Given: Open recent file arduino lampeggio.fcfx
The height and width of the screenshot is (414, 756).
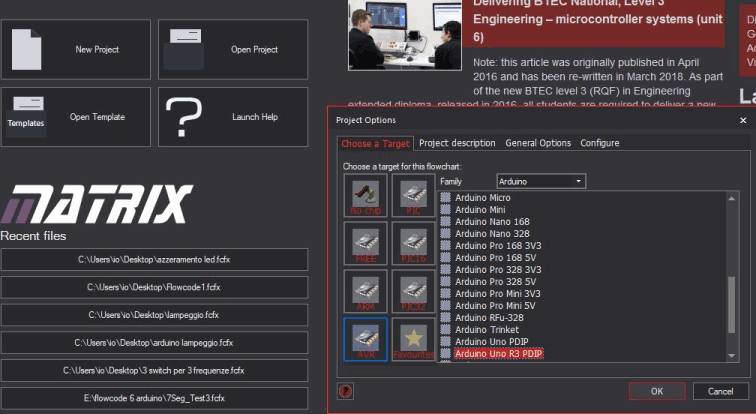Looking at the screenshot, I should coord(154,343).
